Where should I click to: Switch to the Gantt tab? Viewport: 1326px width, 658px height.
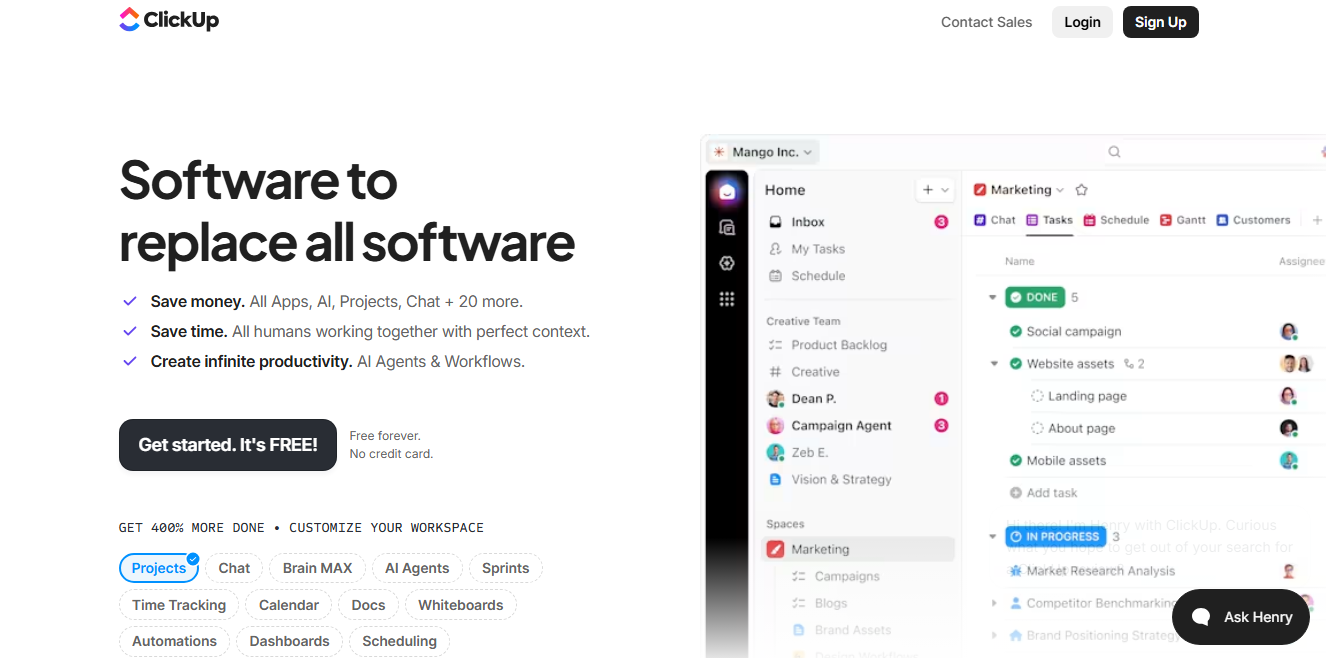click(1183, 220)
